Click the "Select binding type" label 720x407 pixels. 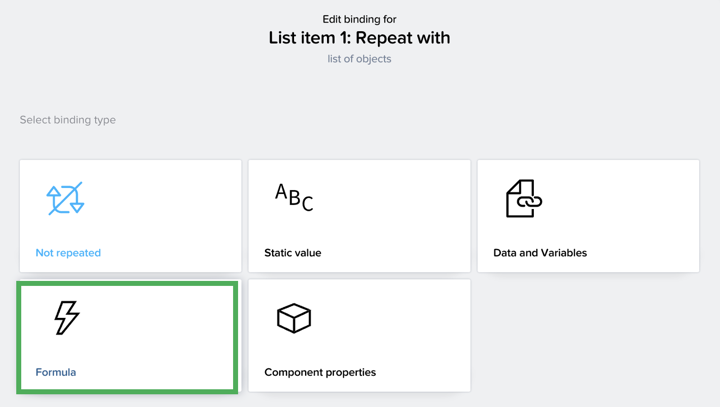coord(68,120)
